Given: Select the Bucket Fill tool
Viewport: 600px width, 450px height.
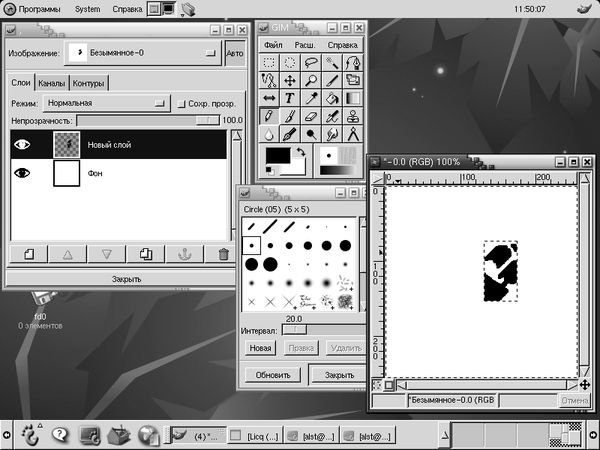Looking at the screenshot, I should [333, 98].
